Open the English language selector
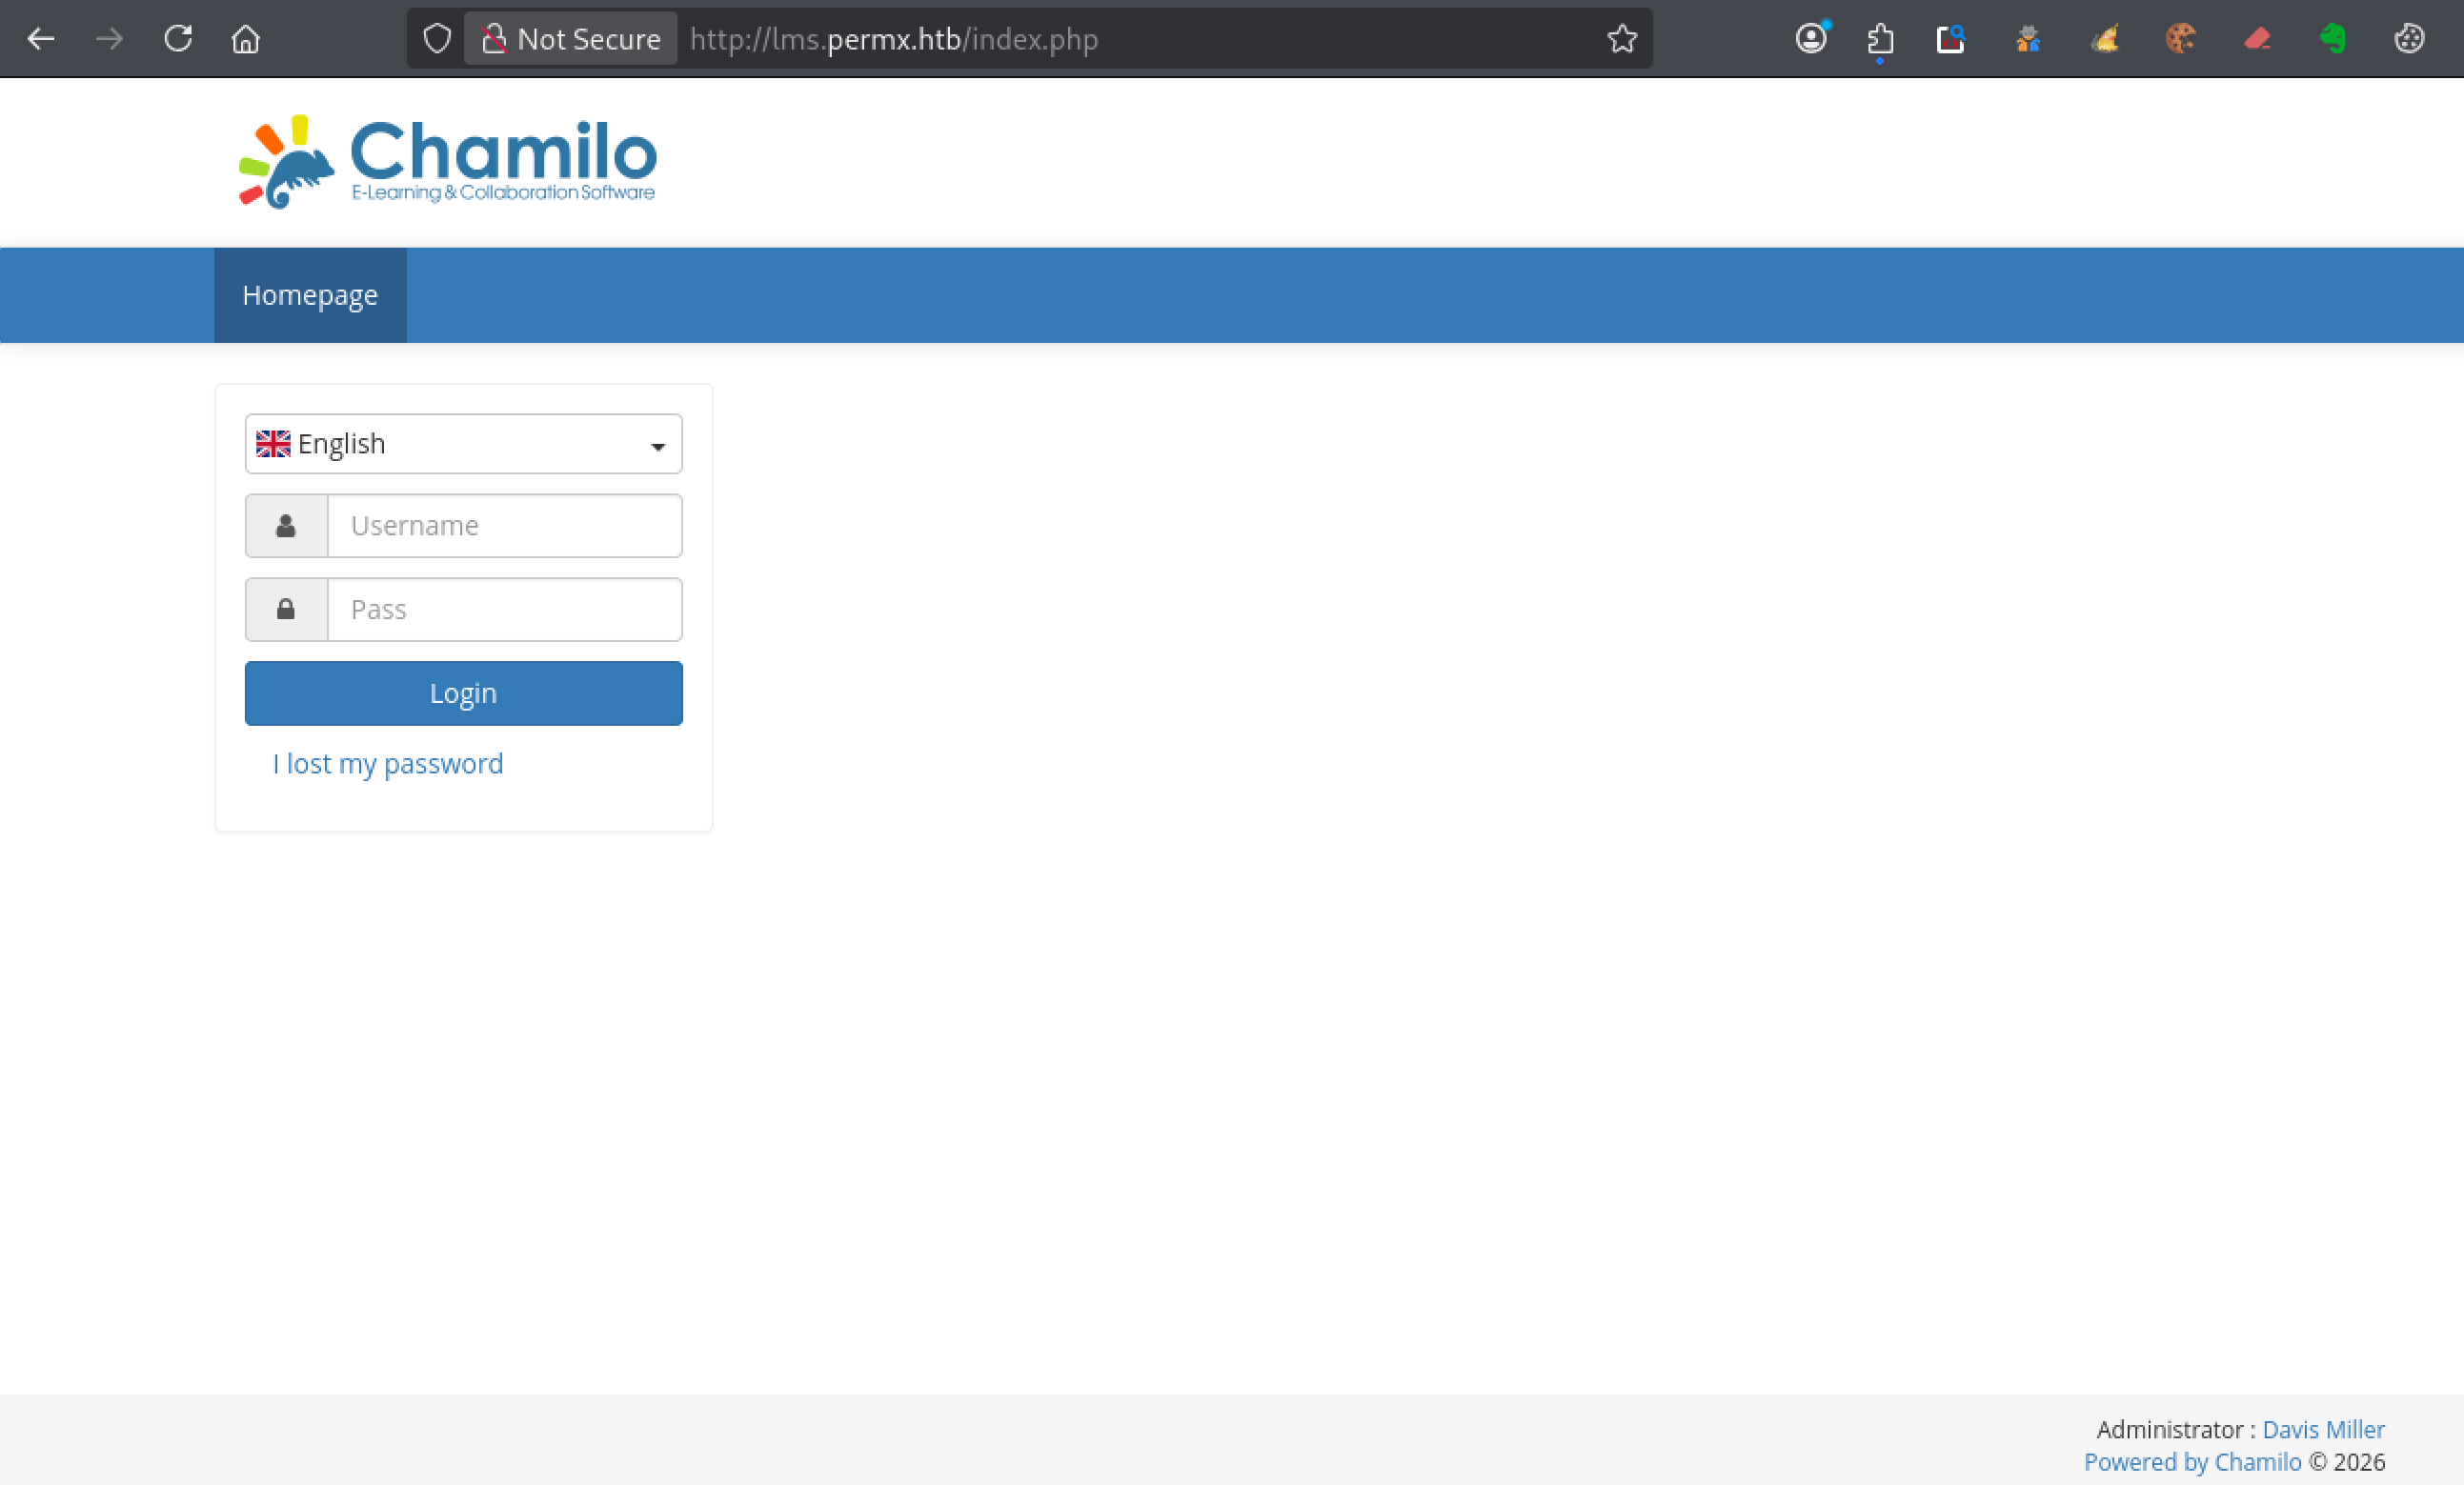This screenshot has width=2464, height=1485. [462, 444]
